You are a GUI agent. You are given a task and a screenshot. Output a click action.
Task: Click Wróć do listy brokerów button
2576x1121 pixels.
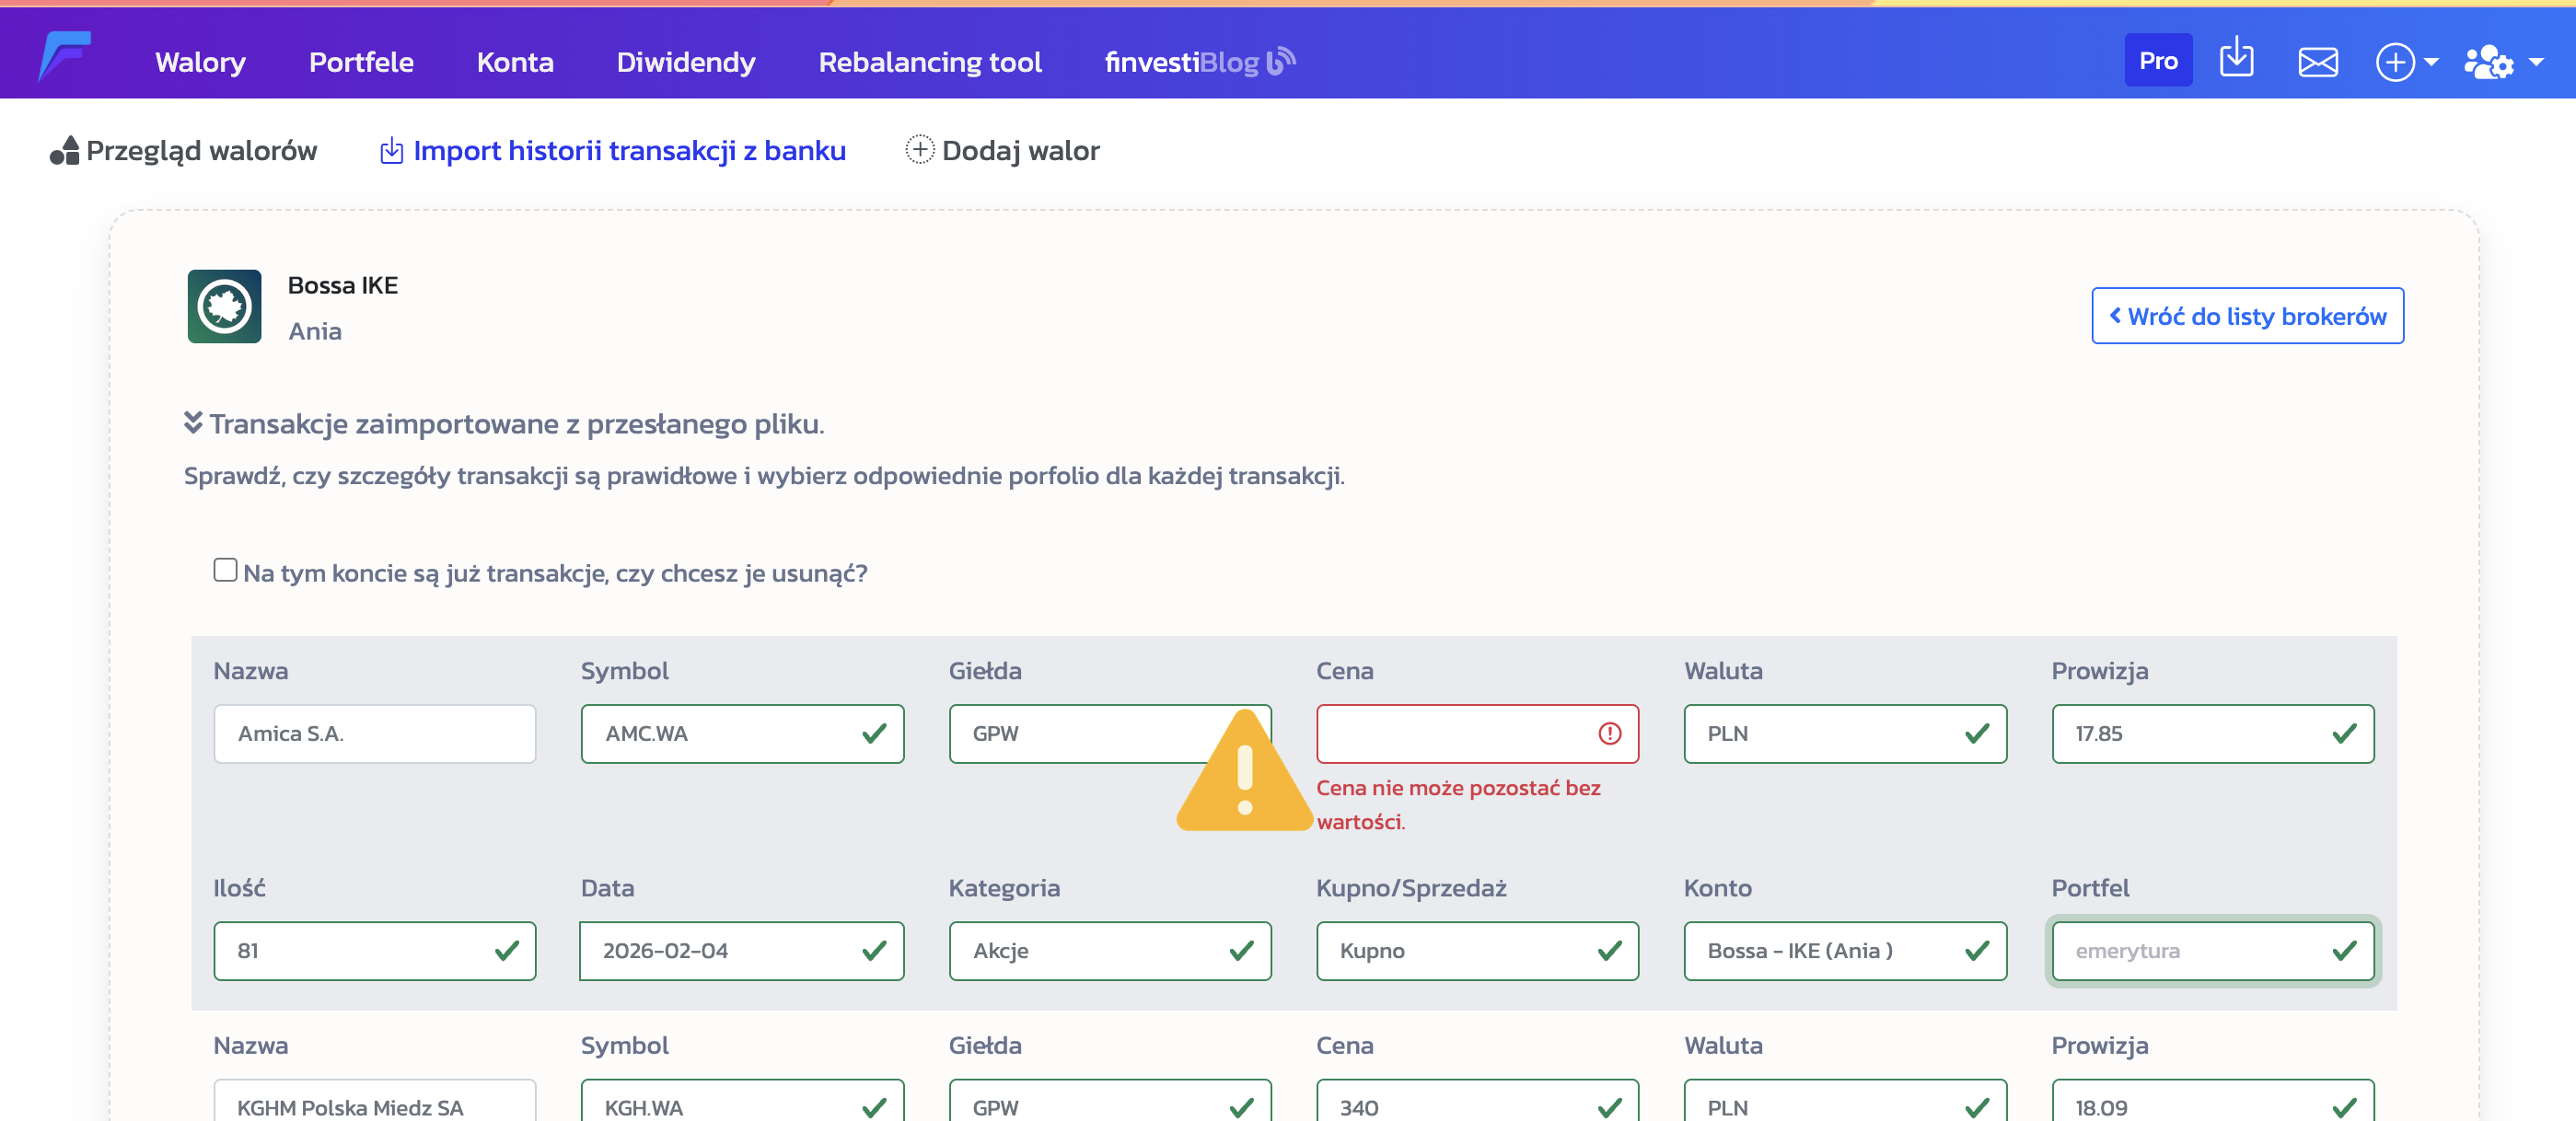(x=2246, y=316)
